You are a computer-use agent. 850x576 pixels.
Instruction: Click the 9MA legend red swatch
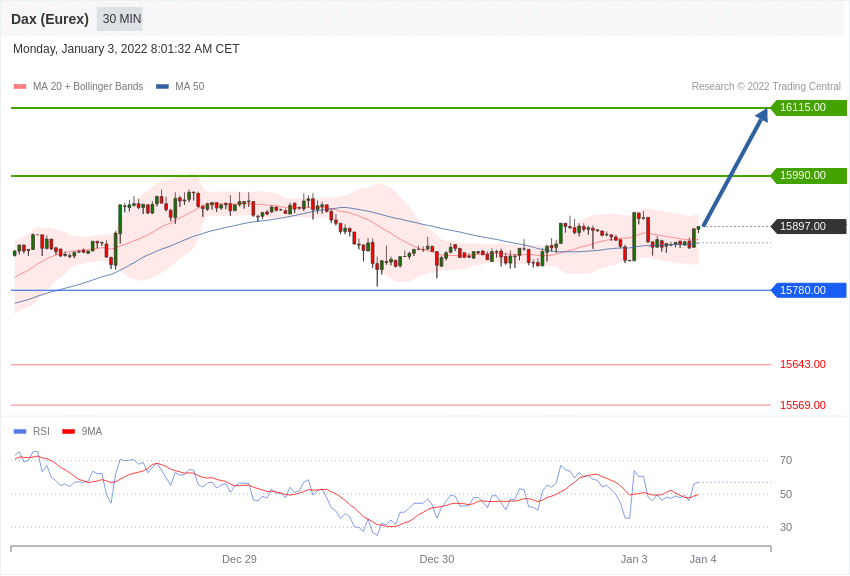coord(68,431)
